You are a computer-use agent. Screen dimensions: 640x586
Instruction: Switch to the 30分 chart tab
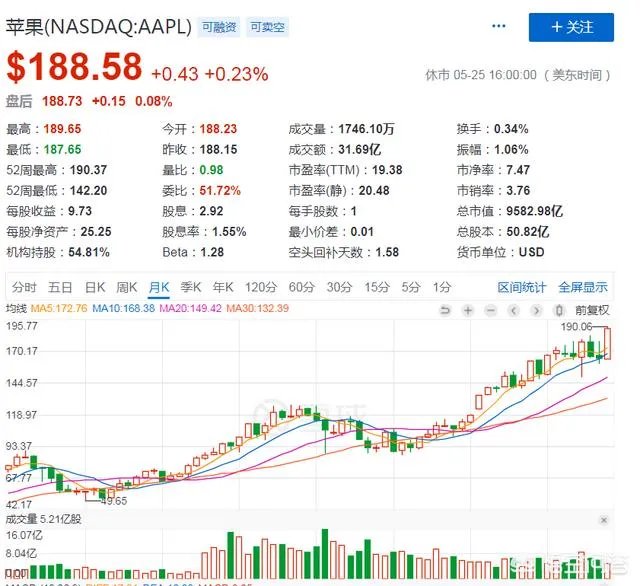tap(339, 287)
